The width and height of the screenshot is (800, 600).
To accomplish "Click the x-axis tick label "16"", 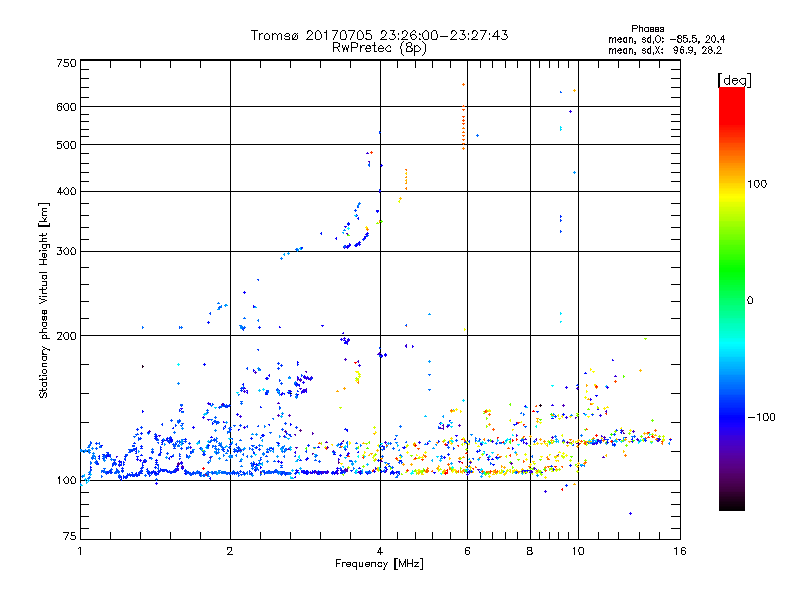I will 680,551.
